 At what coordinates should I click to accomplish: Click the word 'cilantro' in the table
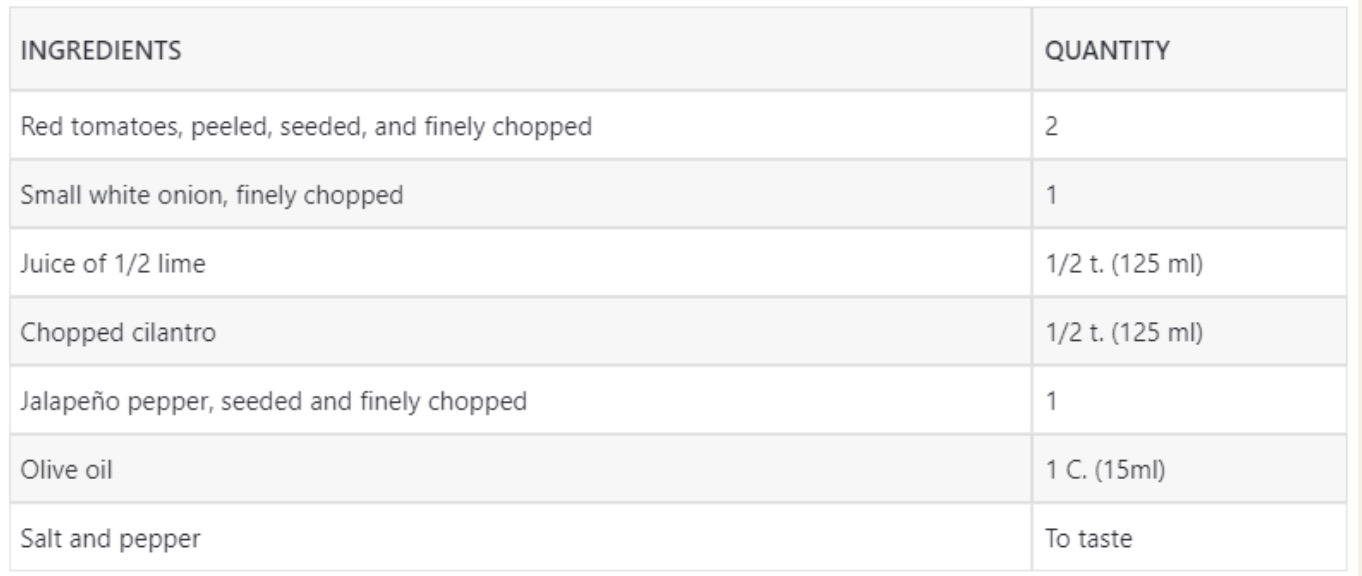point(151,332)
